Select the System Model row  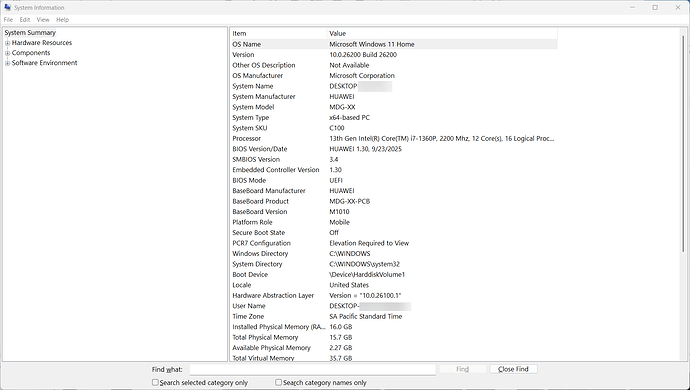394,107
